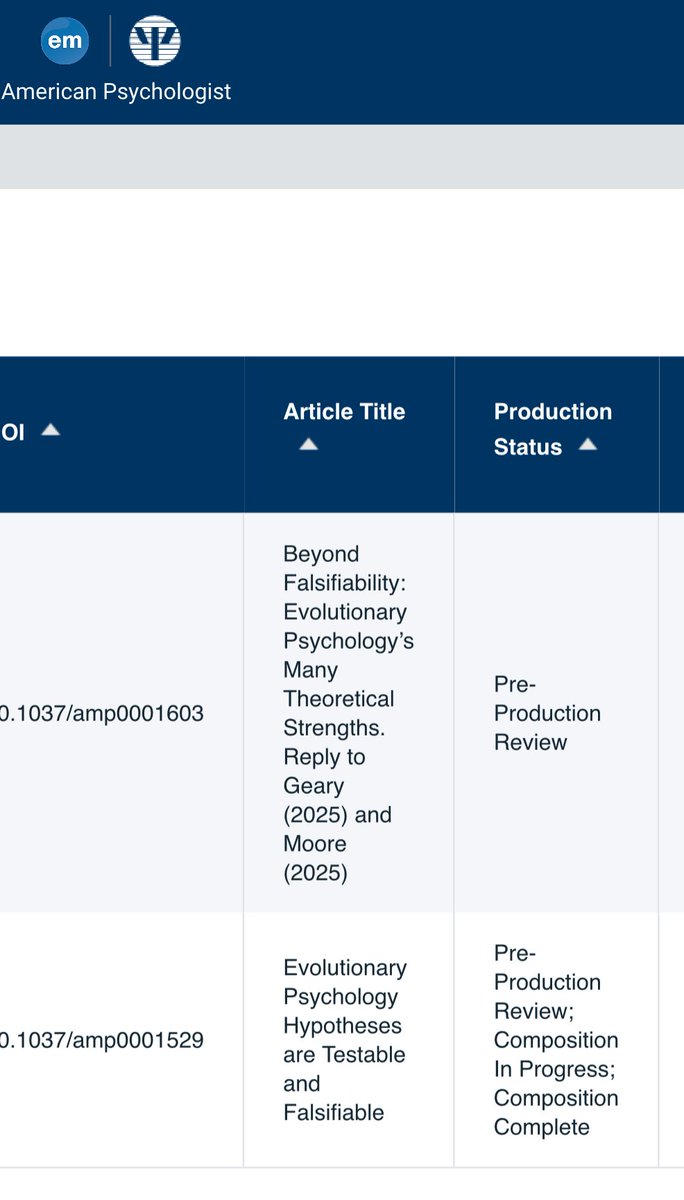The height and width of the screenshot is (1200, 684).
Task: Click the Composition Complete status for amp0001529
Action: tap(556, 1112)
